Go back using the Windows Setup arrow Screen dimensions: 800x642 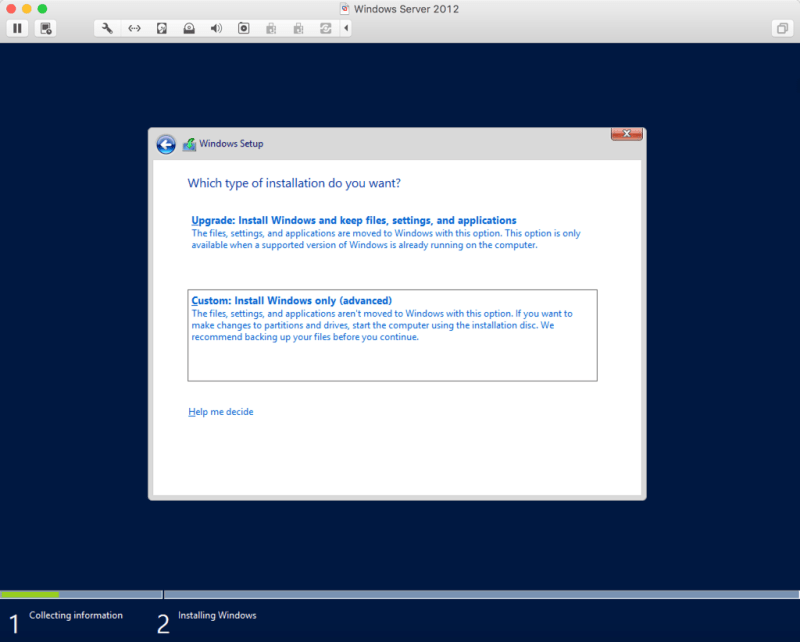(x=166, y=144)
